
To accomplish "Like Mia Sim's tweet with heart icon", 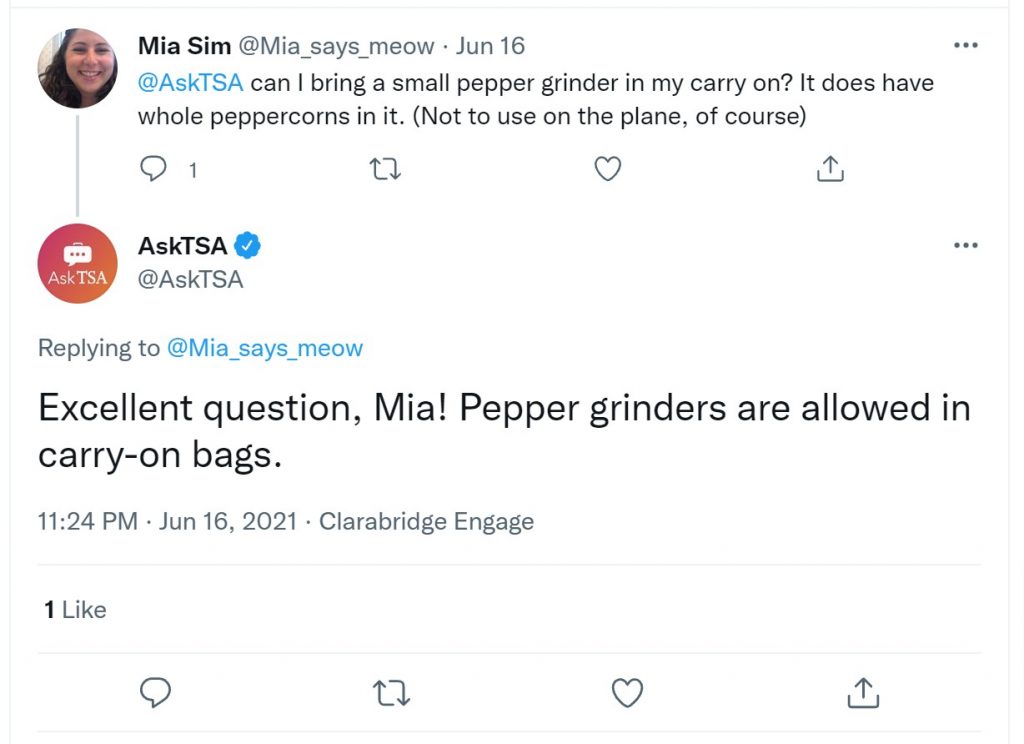I will (607, 169).
